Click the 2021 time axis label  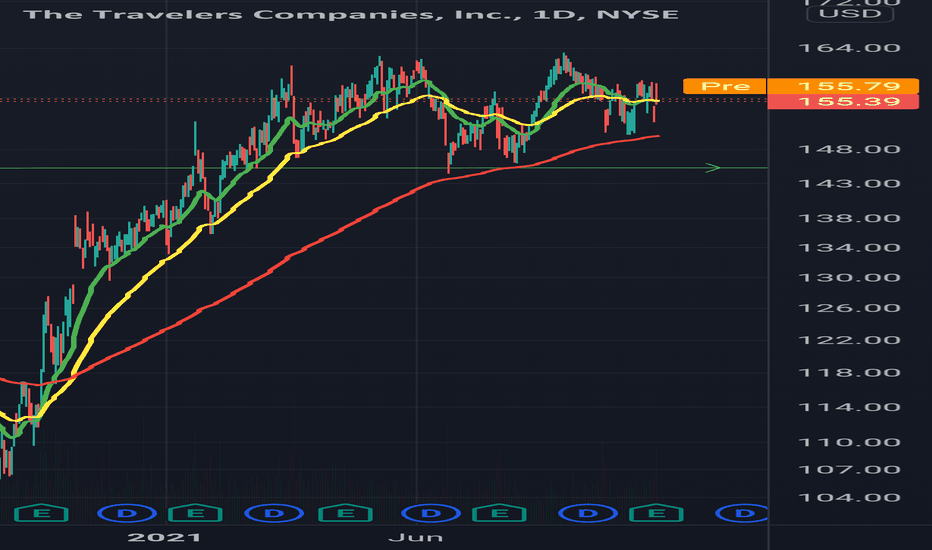164,538
